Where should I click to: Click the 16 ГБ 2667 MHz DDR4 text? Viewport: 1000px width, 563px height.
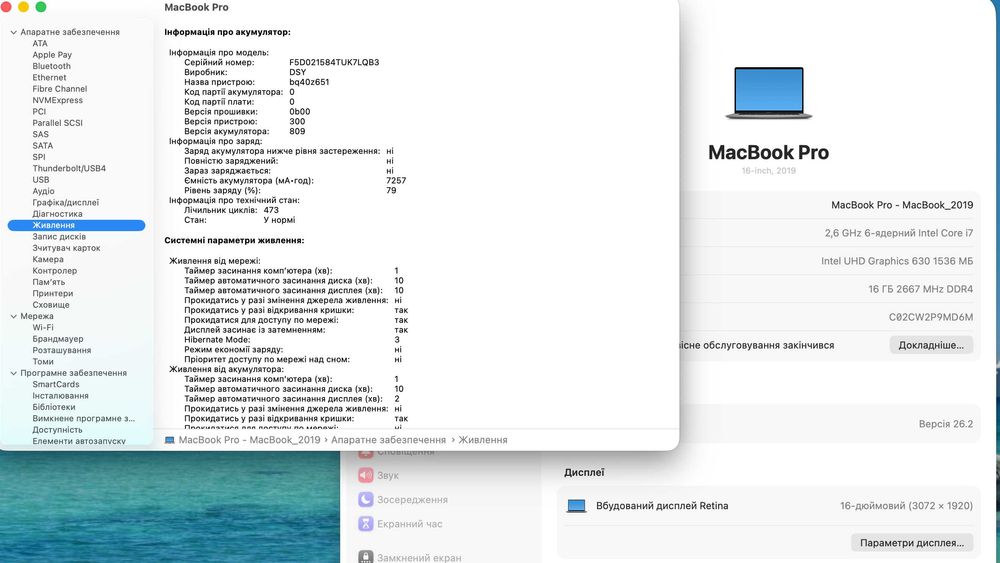coord(920,289)
